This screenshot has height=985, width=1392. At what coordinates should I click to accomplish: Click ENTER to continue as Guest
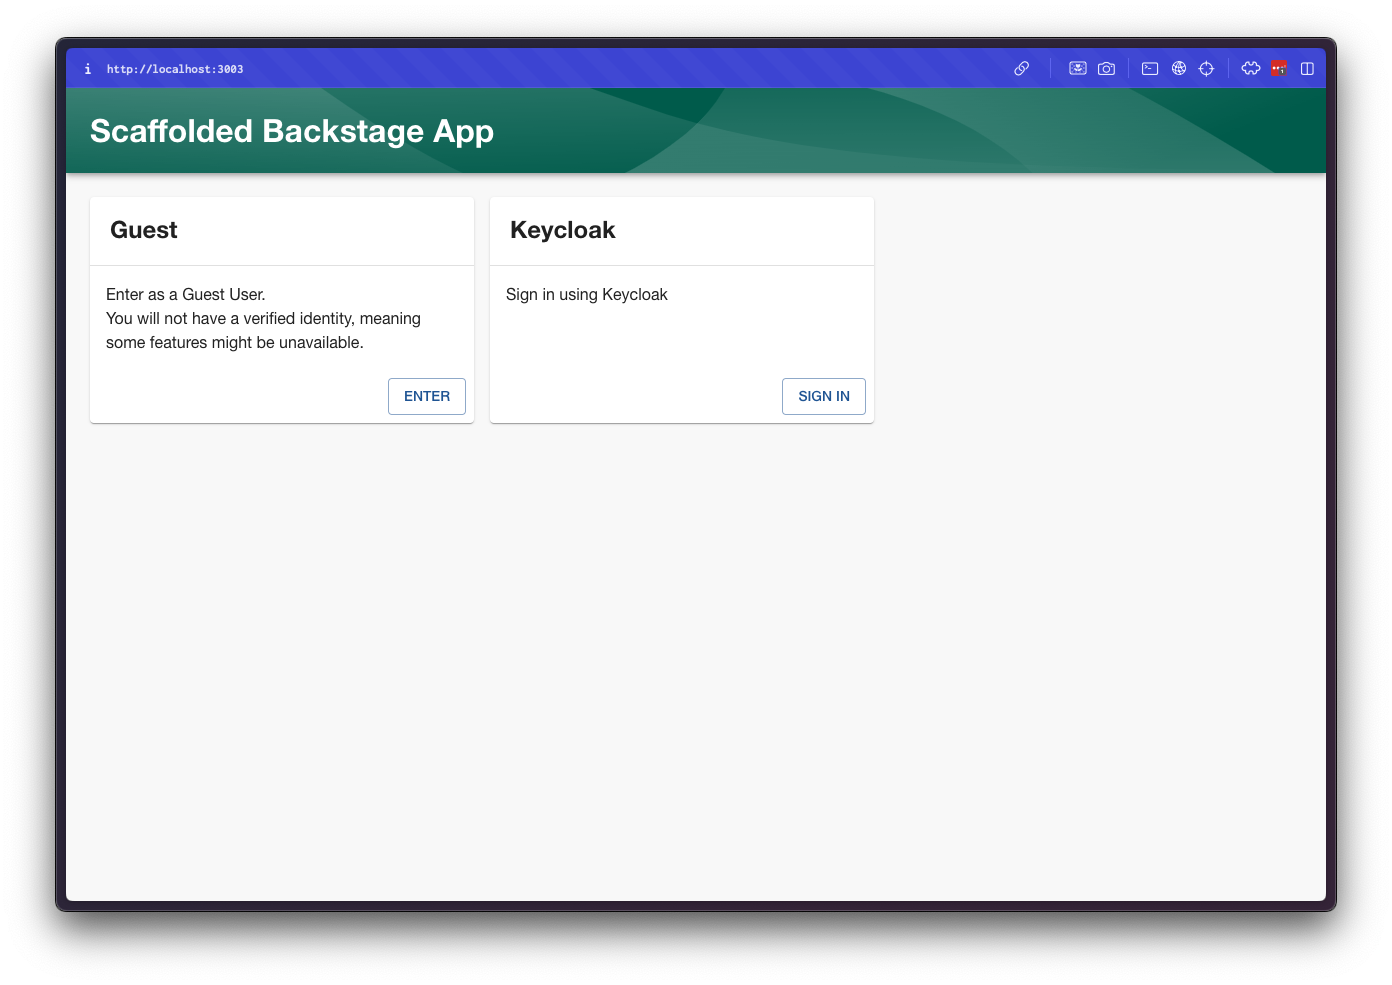click(427, 396)
